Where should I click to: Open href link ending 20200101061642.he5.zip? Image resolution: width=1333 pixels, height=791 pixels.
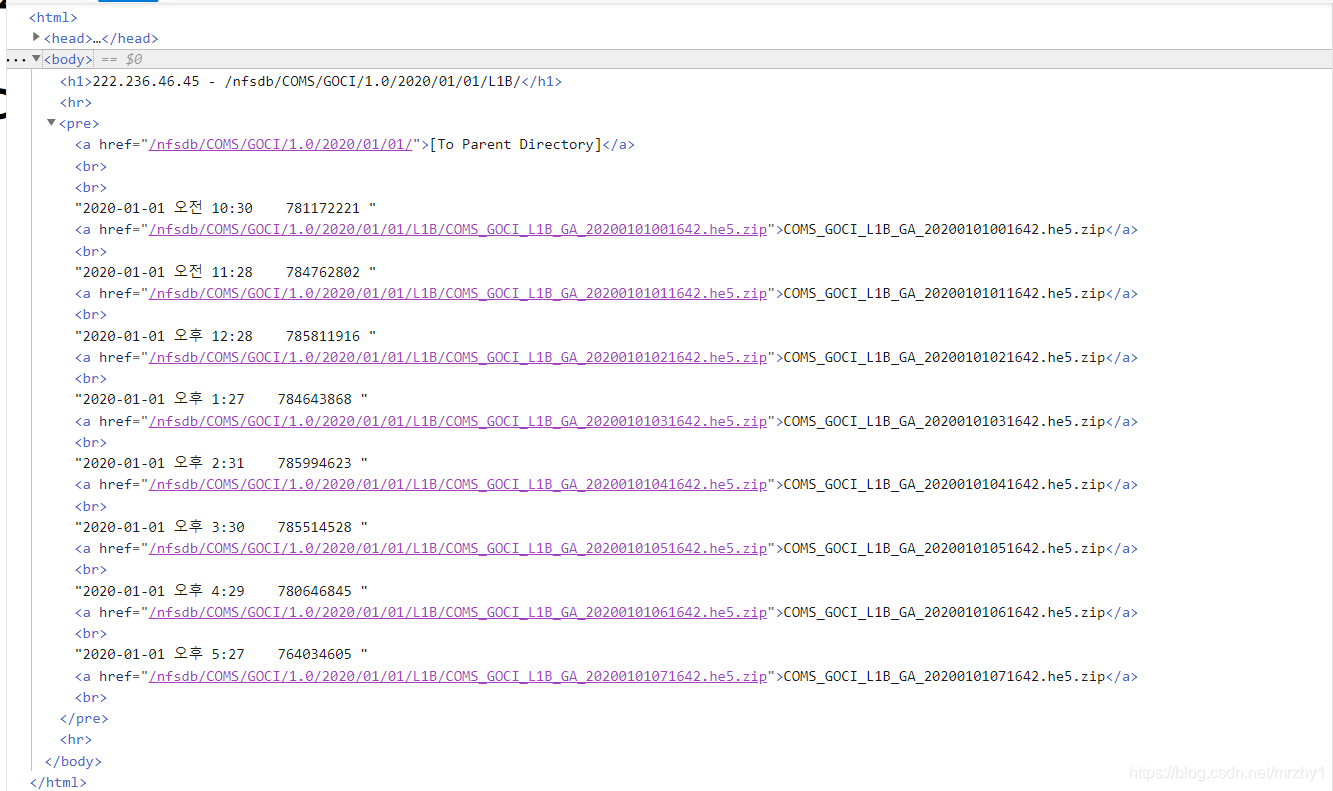[x=458, y=613]
